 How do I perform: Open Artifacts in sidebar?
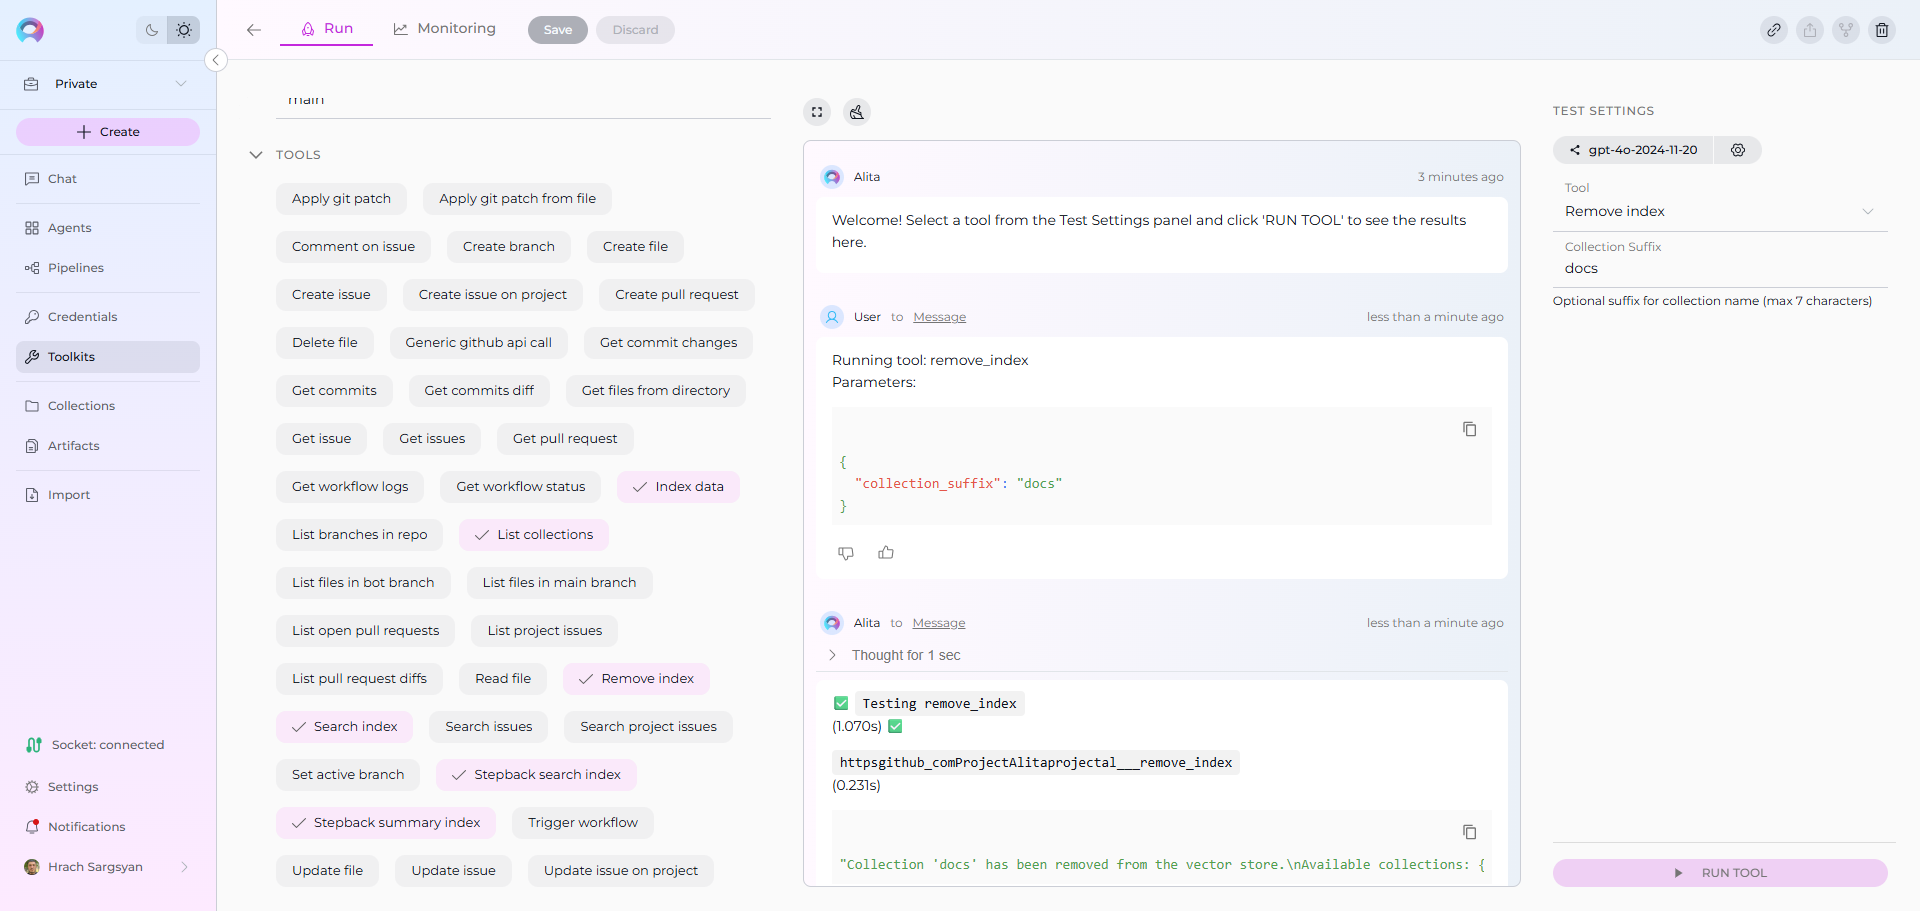click(108, 446)
